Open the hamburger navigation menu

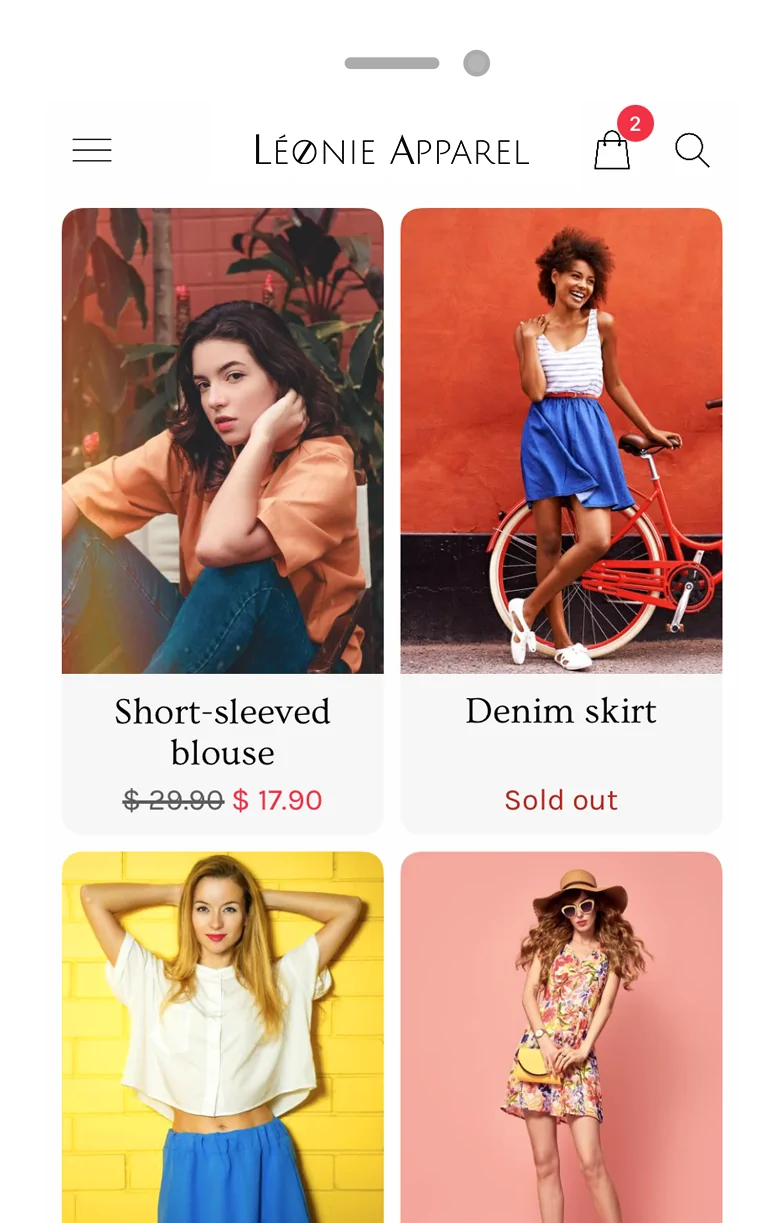[x=92, y=151]
